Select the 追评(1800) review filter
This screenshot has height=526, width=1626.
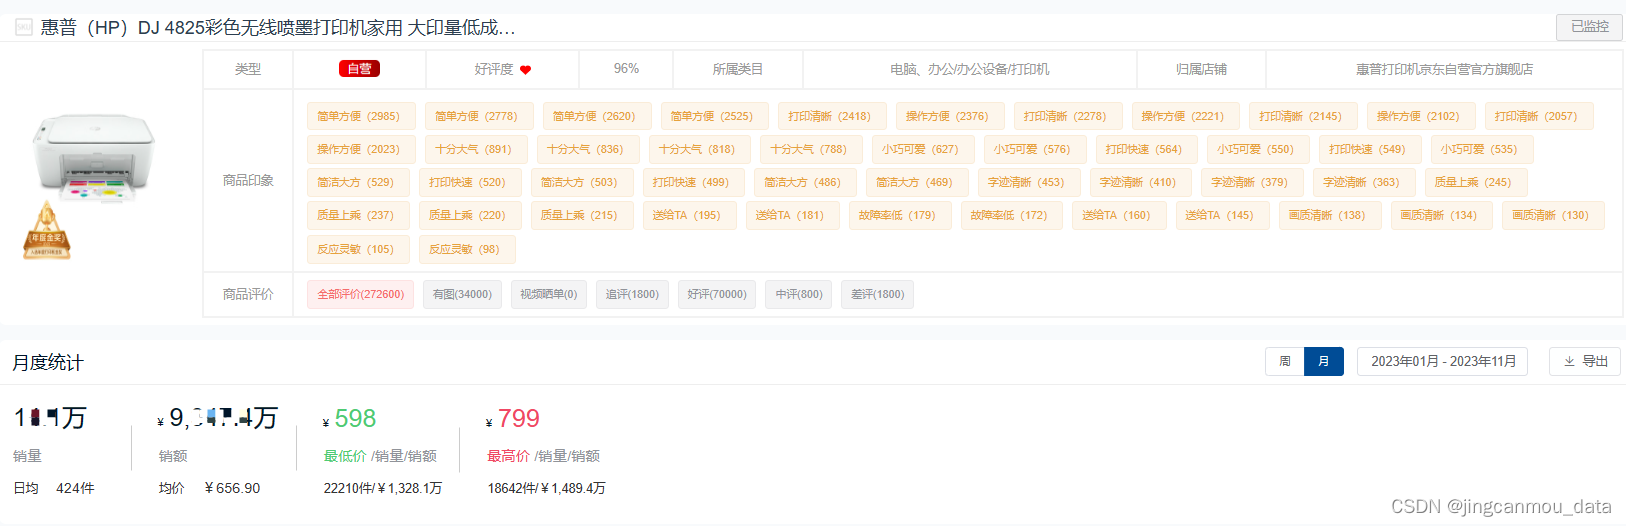[632, 294]
